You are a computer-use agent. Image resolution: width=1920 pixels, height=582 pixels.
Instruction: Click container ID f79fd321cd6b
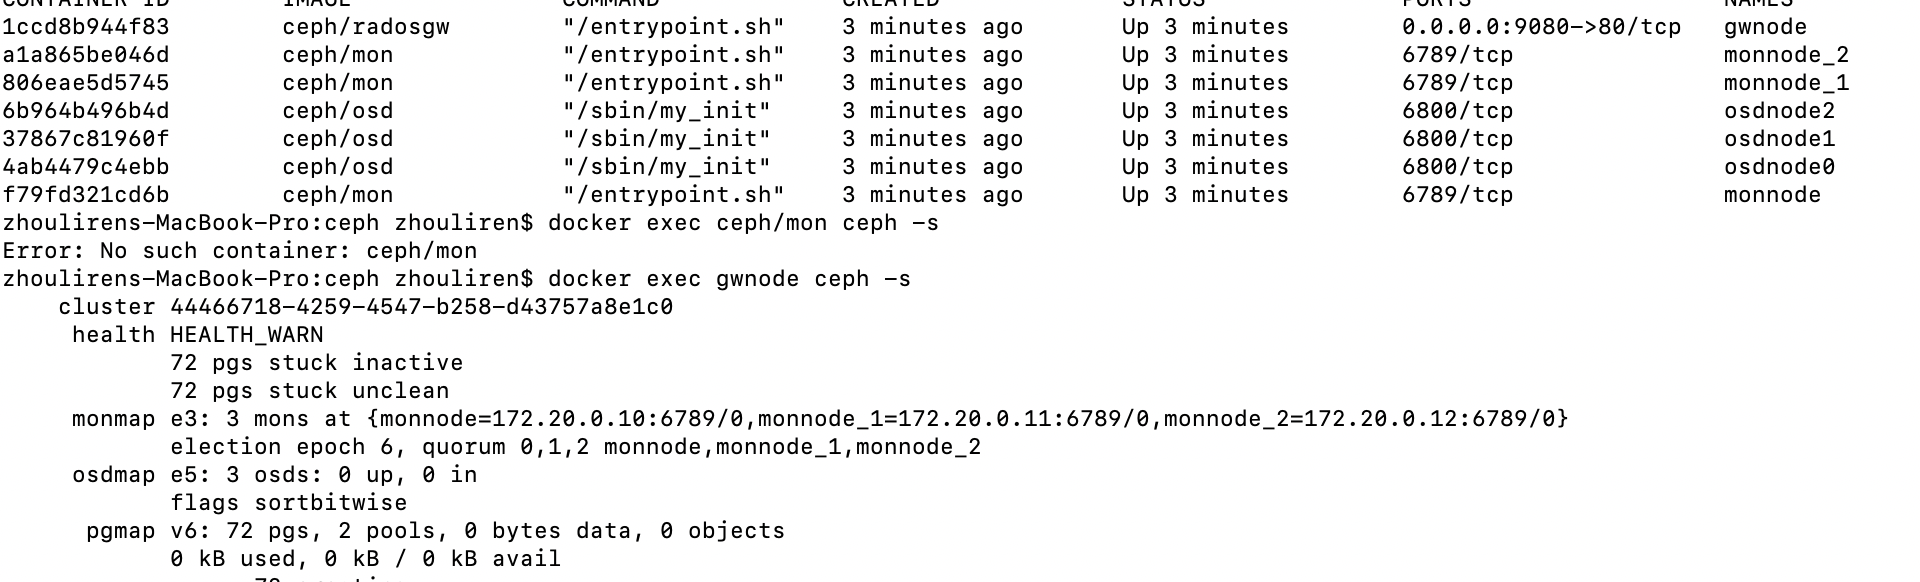(x=86, y=195)
